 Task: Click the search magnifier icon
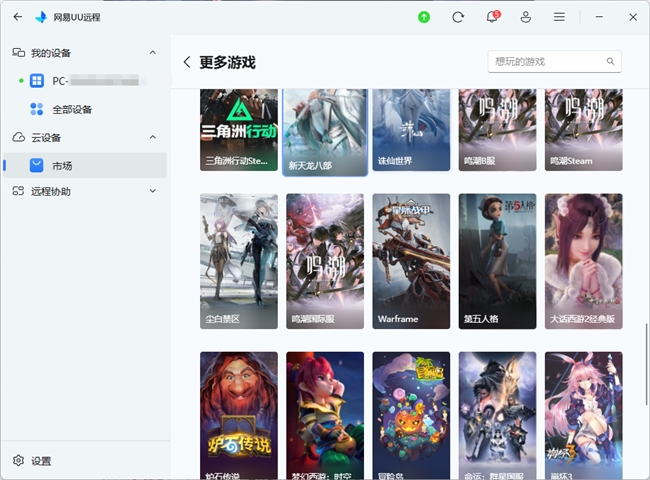pyautogui.click(x=606, y=62)
